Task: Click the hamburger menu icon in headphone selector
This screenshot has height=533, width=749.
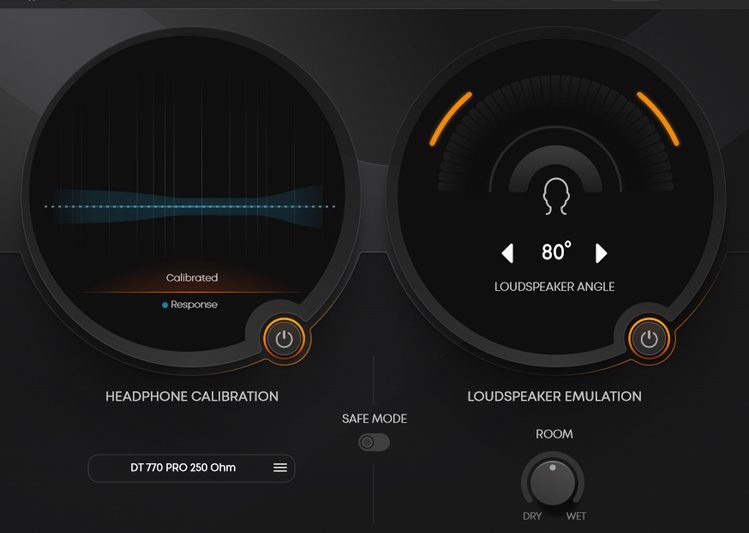Action: coord(280,468)
